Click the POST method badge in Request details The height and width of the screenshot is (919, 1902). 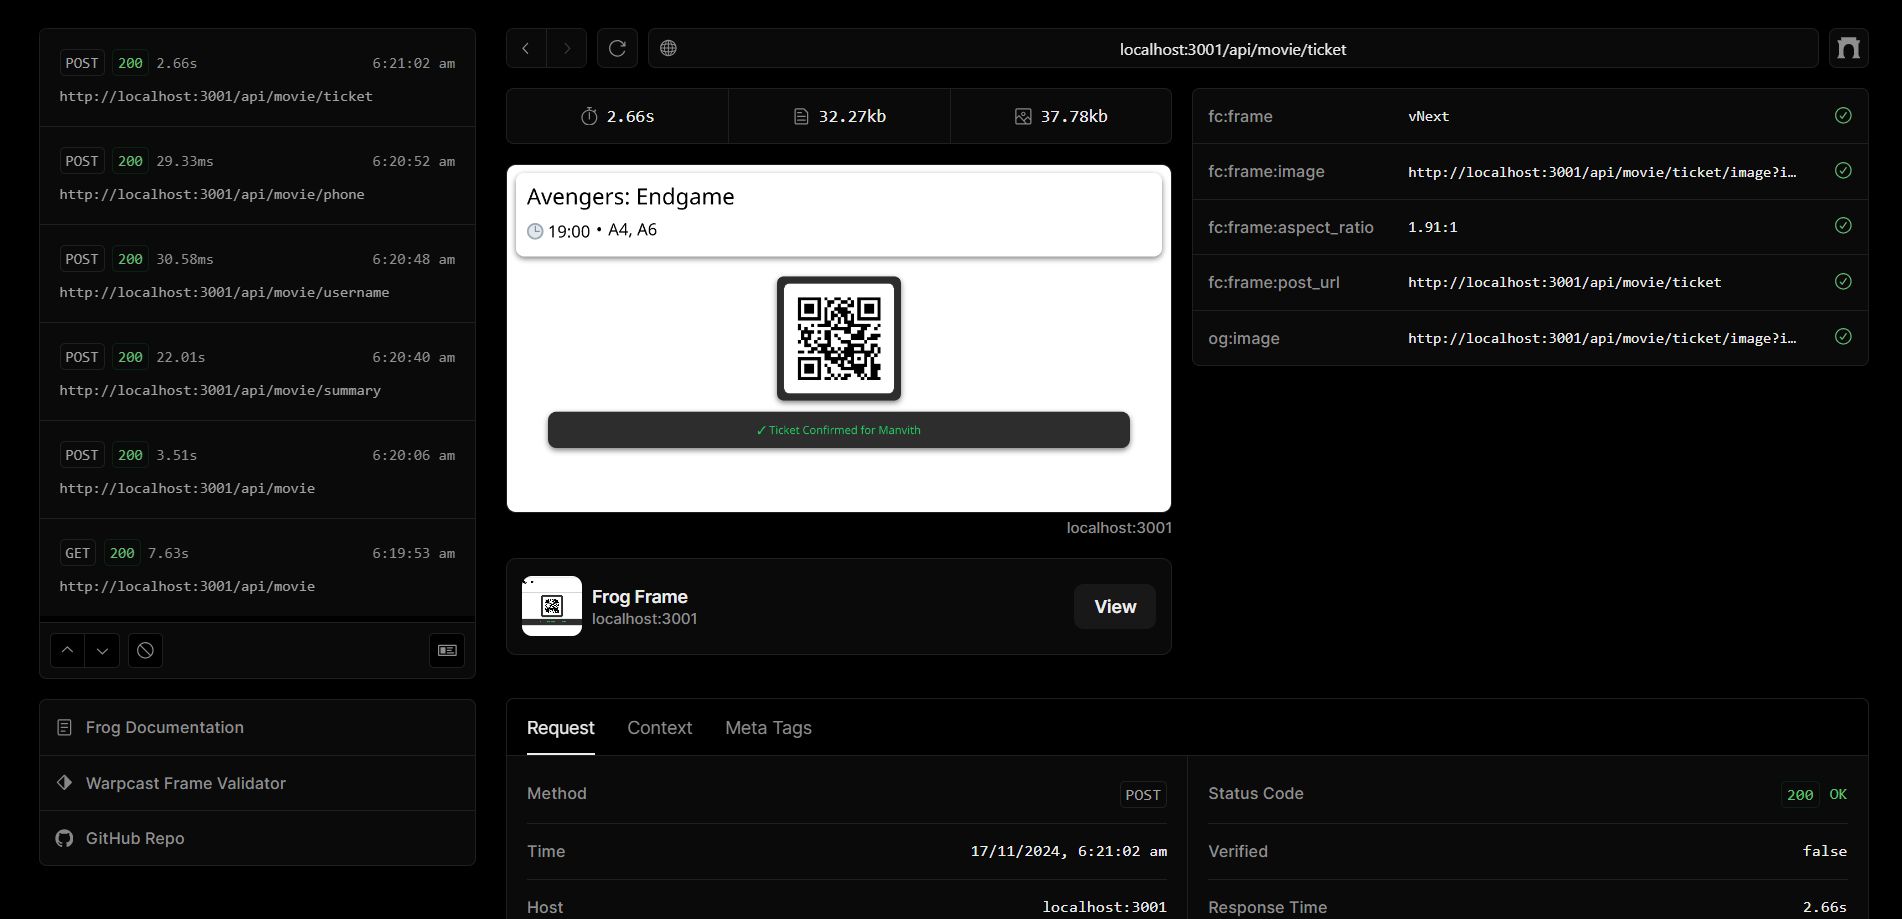click(x=1143, y=794)
